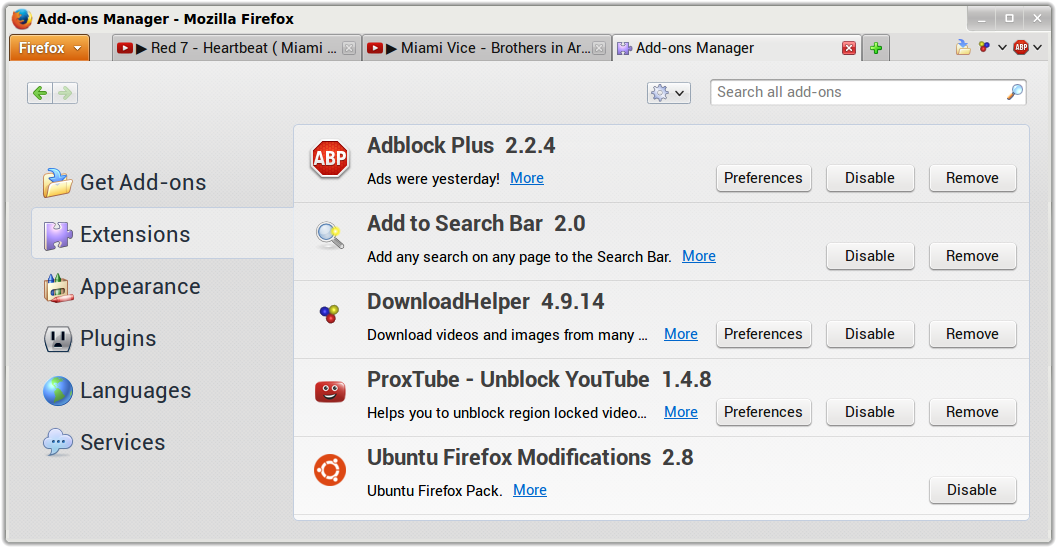The image size is (1057, 548).
Task: Click the Ubuntu Firefox Modifications logo icon
Action: coord(330,470)
